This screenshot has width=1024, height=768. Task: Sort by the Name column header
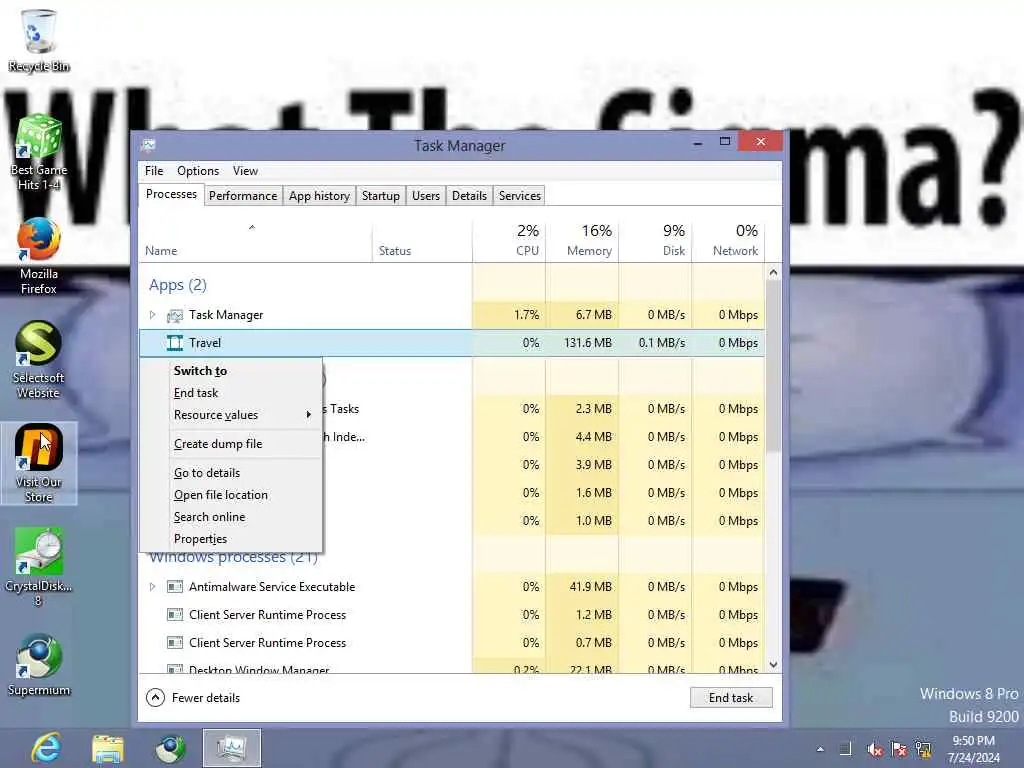tap(255, 242)
